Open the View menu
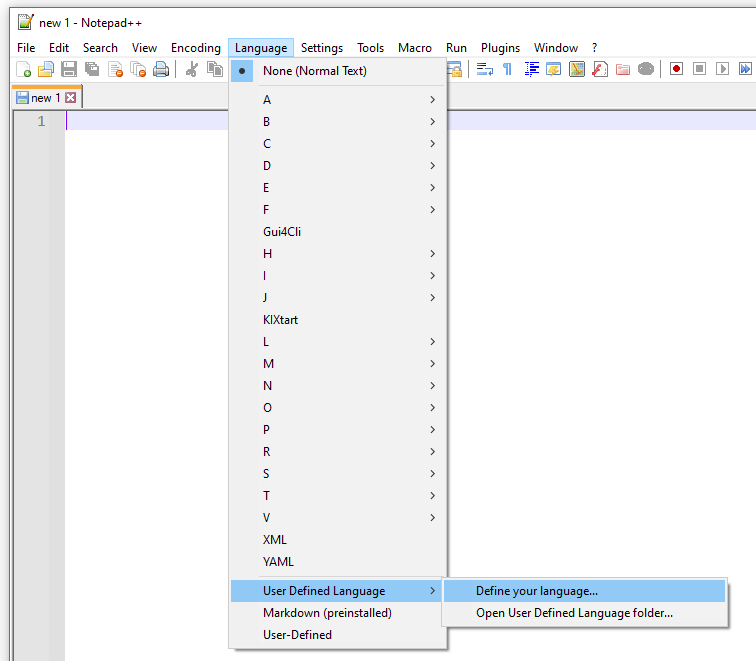756x661 pixels. coord(144,48)
